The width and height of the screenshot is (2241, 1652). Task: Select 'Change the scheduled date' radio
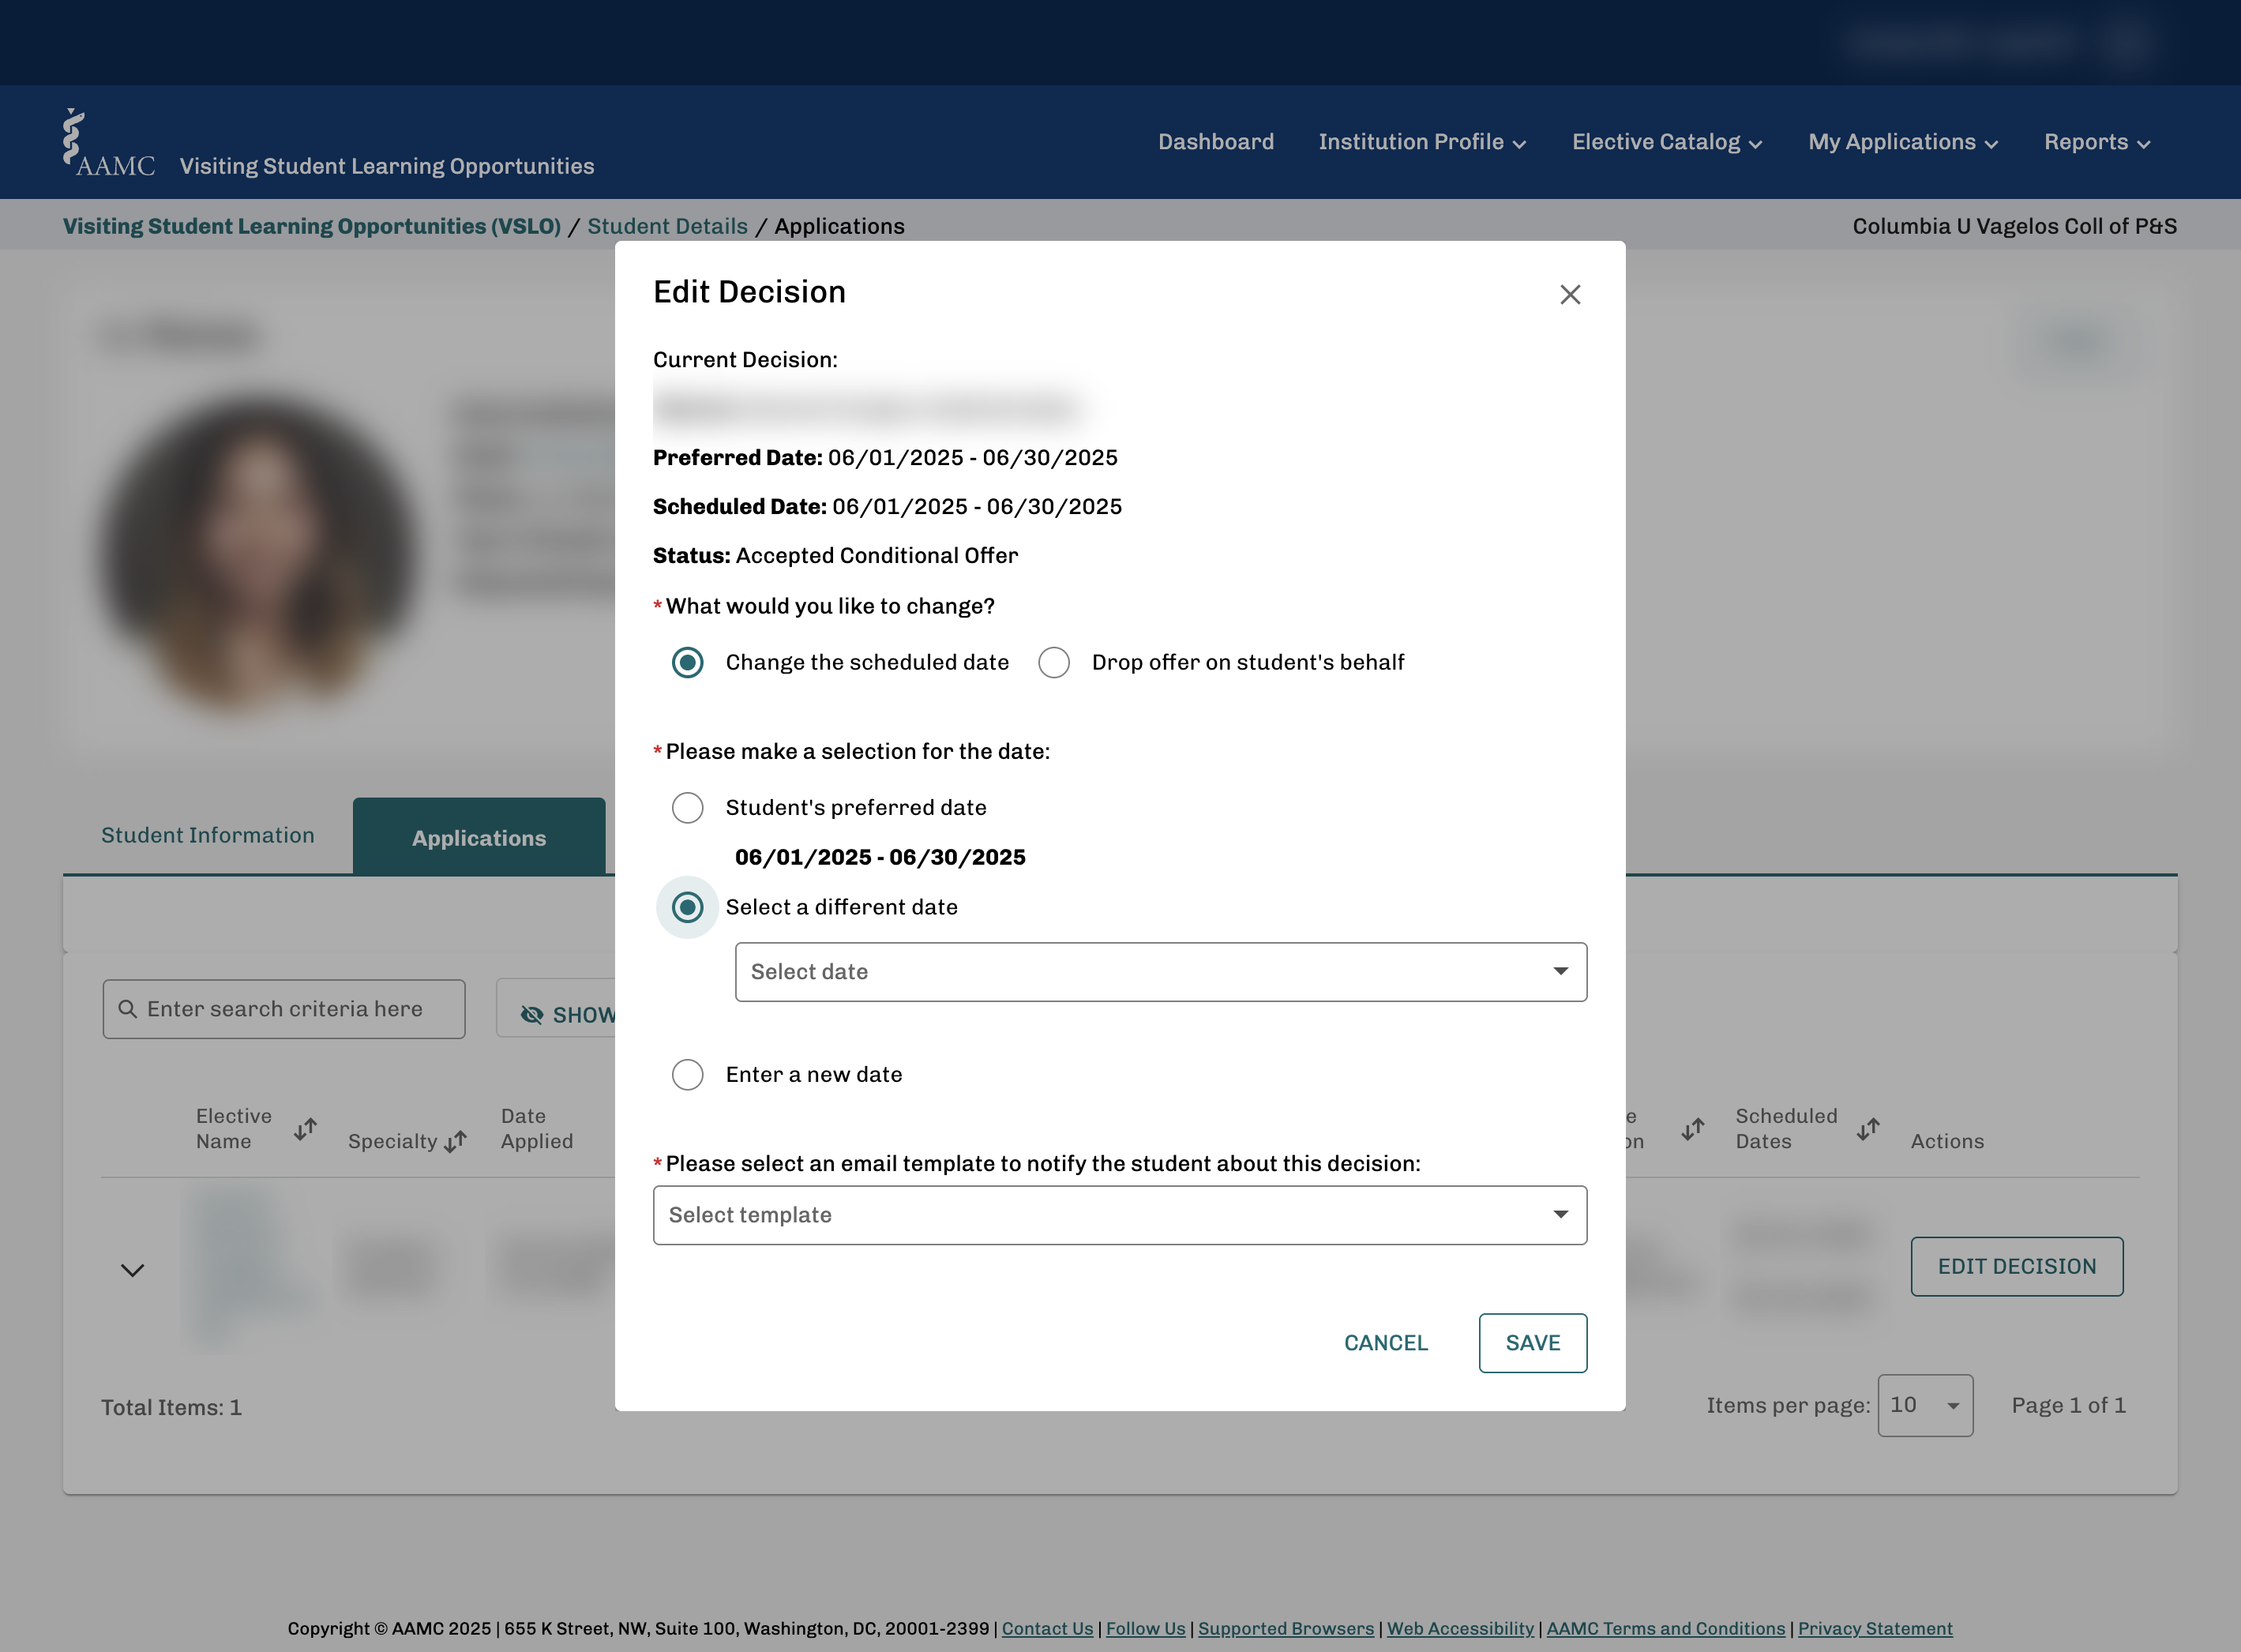(x=687, y=662)
